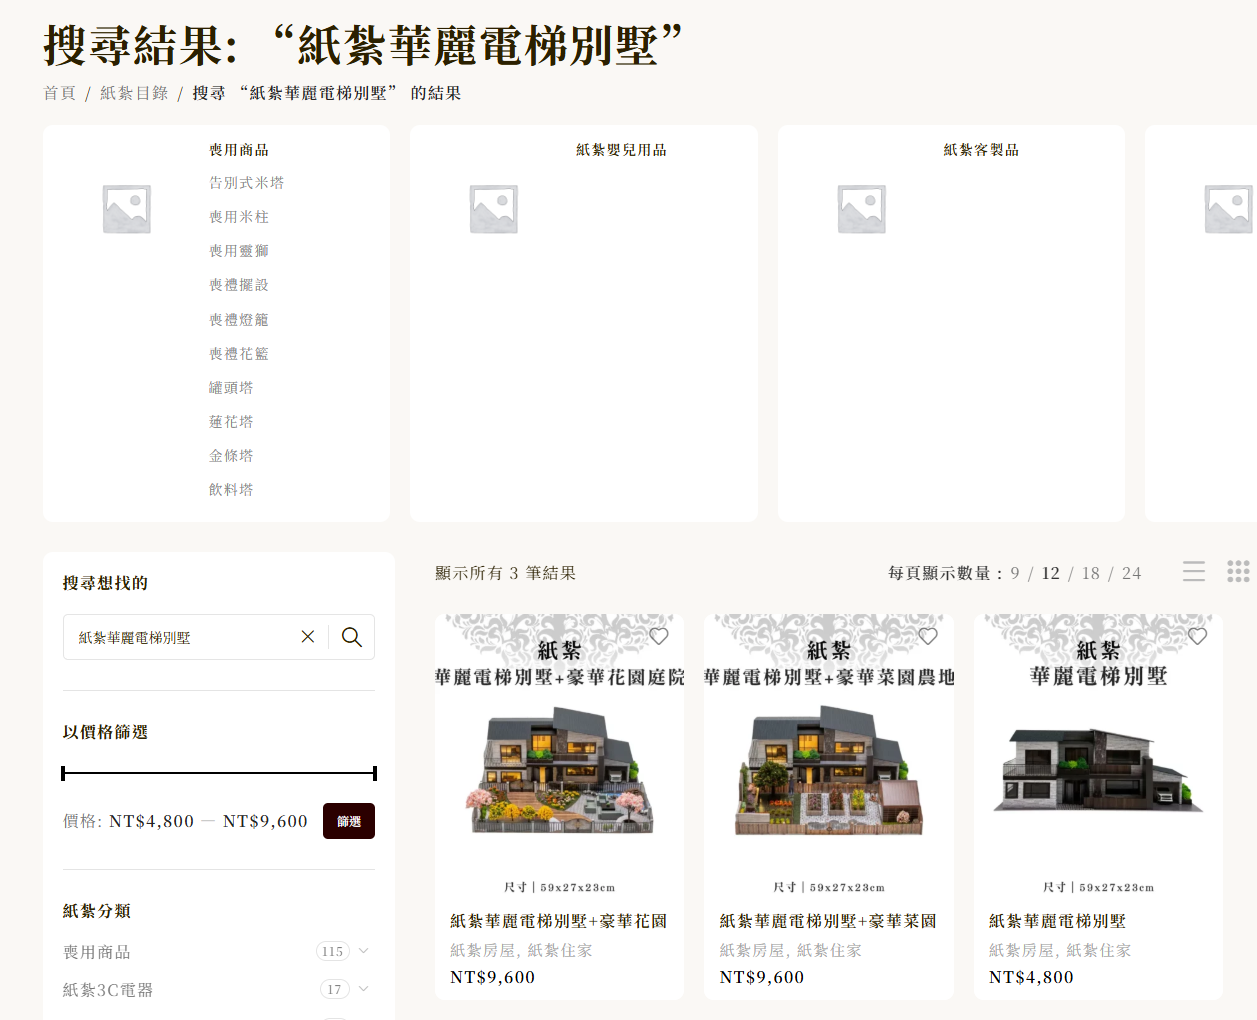
Task: Open 豪華菜園農地 villa product image
Action: (829, 755)
